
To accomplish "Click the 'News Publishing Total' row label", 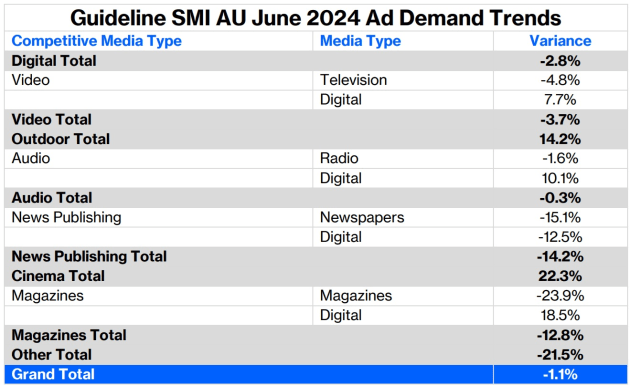I will (x=89, y=256).
